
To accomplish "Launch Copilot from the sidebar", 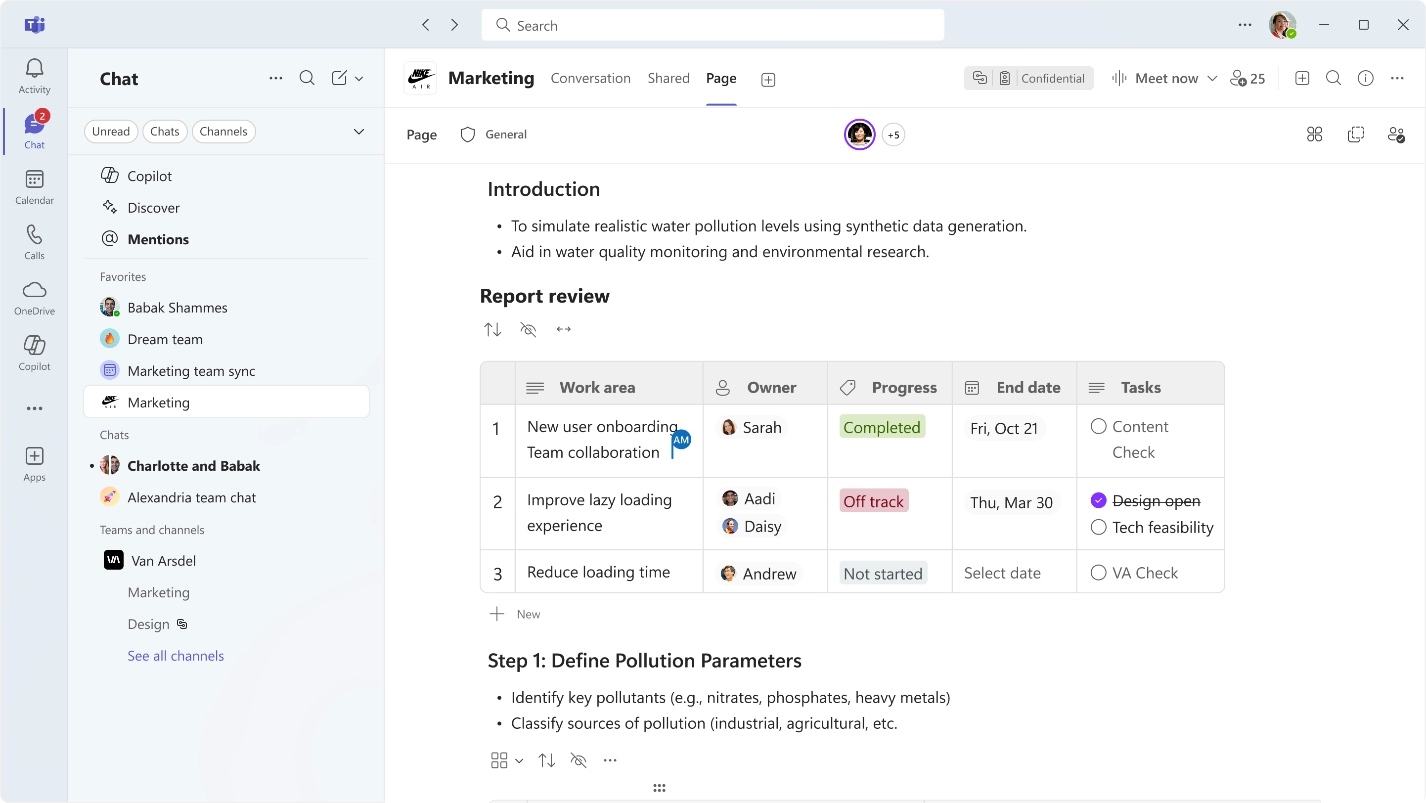I will point(33,349).
